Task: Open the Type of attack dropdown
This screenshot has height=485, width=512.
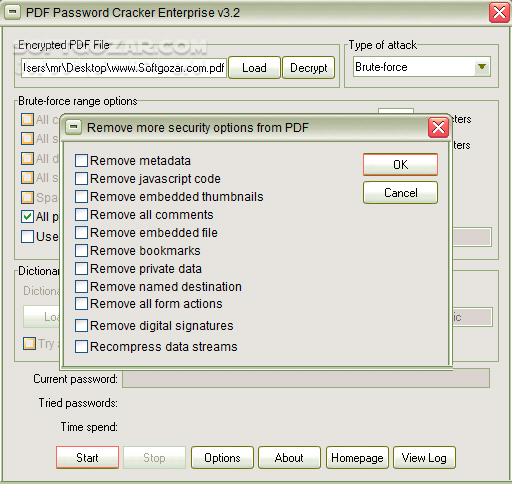Action: click(482, 67)
